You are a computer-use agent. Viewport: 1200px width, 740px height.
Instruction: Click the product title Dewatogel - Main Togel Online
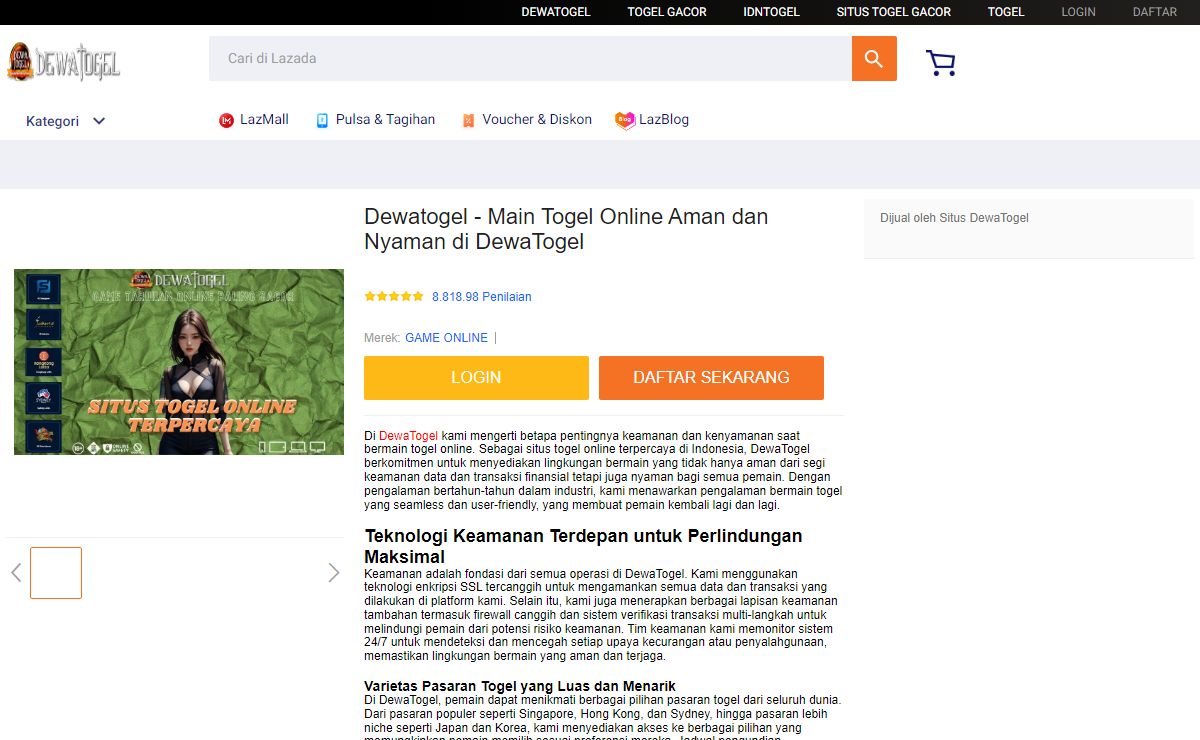[x=566, y=229]
